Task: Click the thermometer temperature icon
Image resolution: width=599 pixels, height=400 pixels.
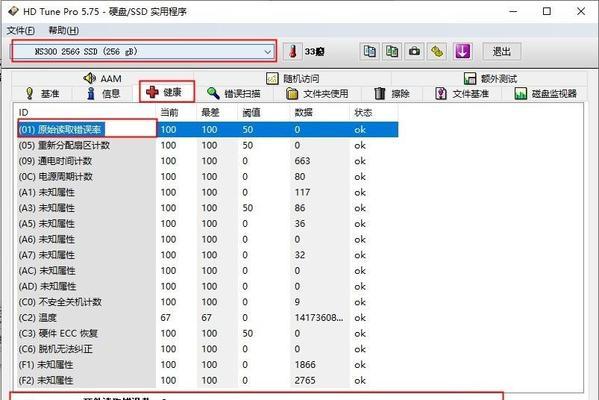Action: pyautogui.click(x=293, y=51)
